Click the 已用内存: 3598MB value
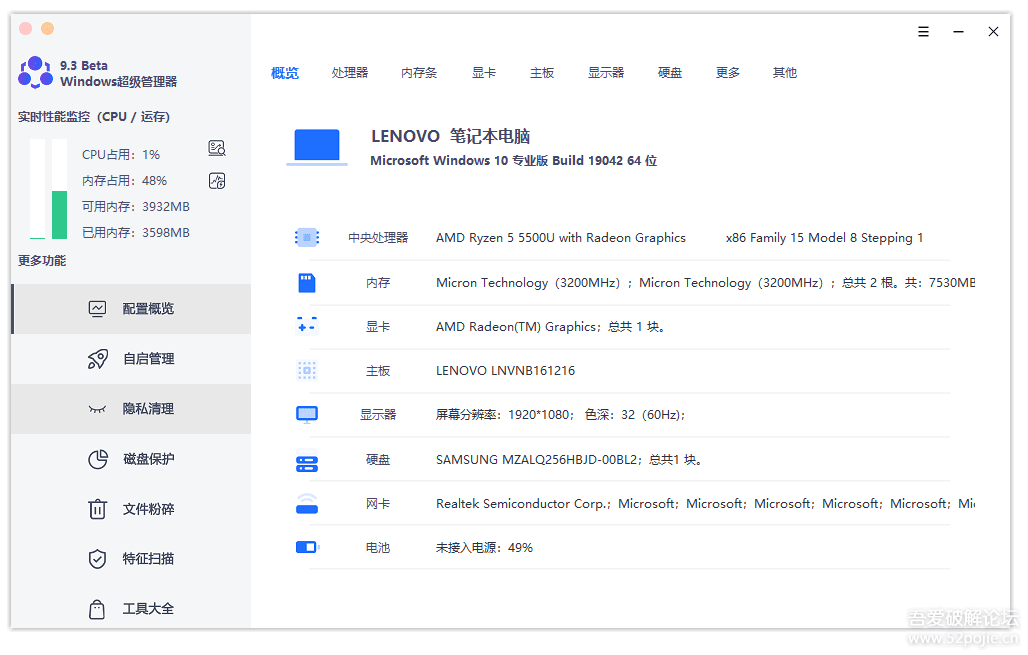 [136, 233]
